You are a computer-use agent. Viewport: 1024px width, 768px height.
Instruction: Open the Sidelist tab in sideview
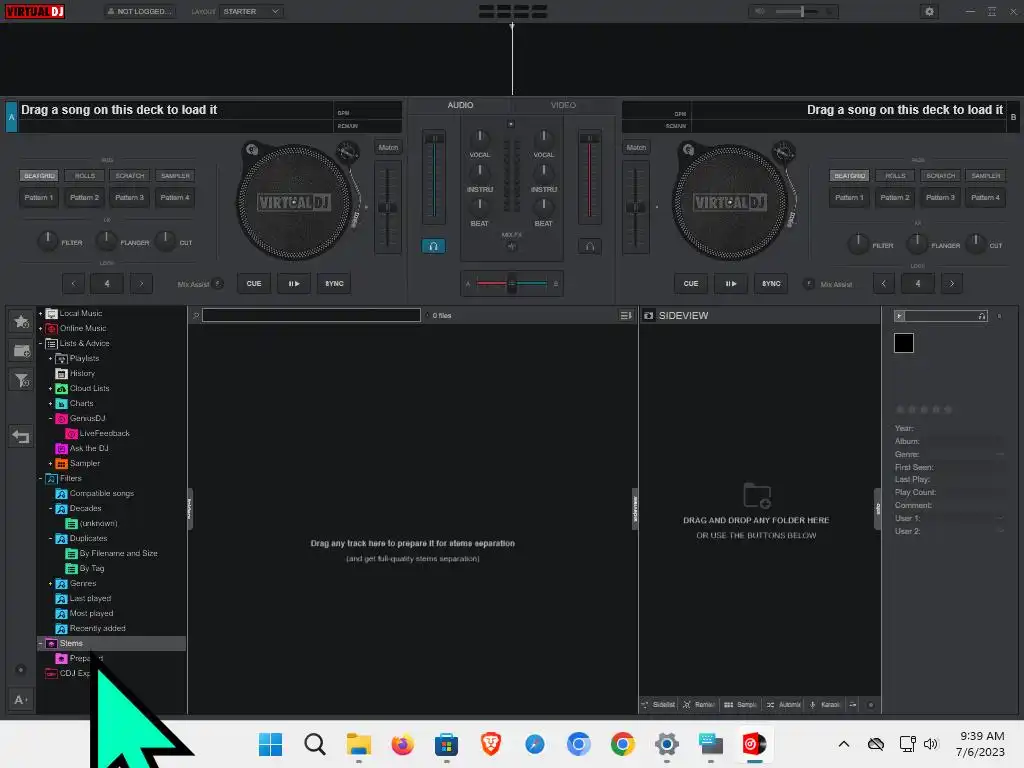point(658,705)
